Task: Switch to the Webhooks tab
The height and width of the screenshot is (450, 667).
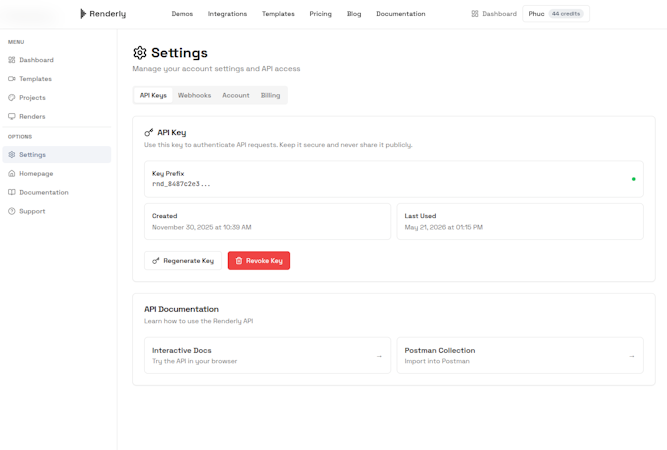Action: 194,95
